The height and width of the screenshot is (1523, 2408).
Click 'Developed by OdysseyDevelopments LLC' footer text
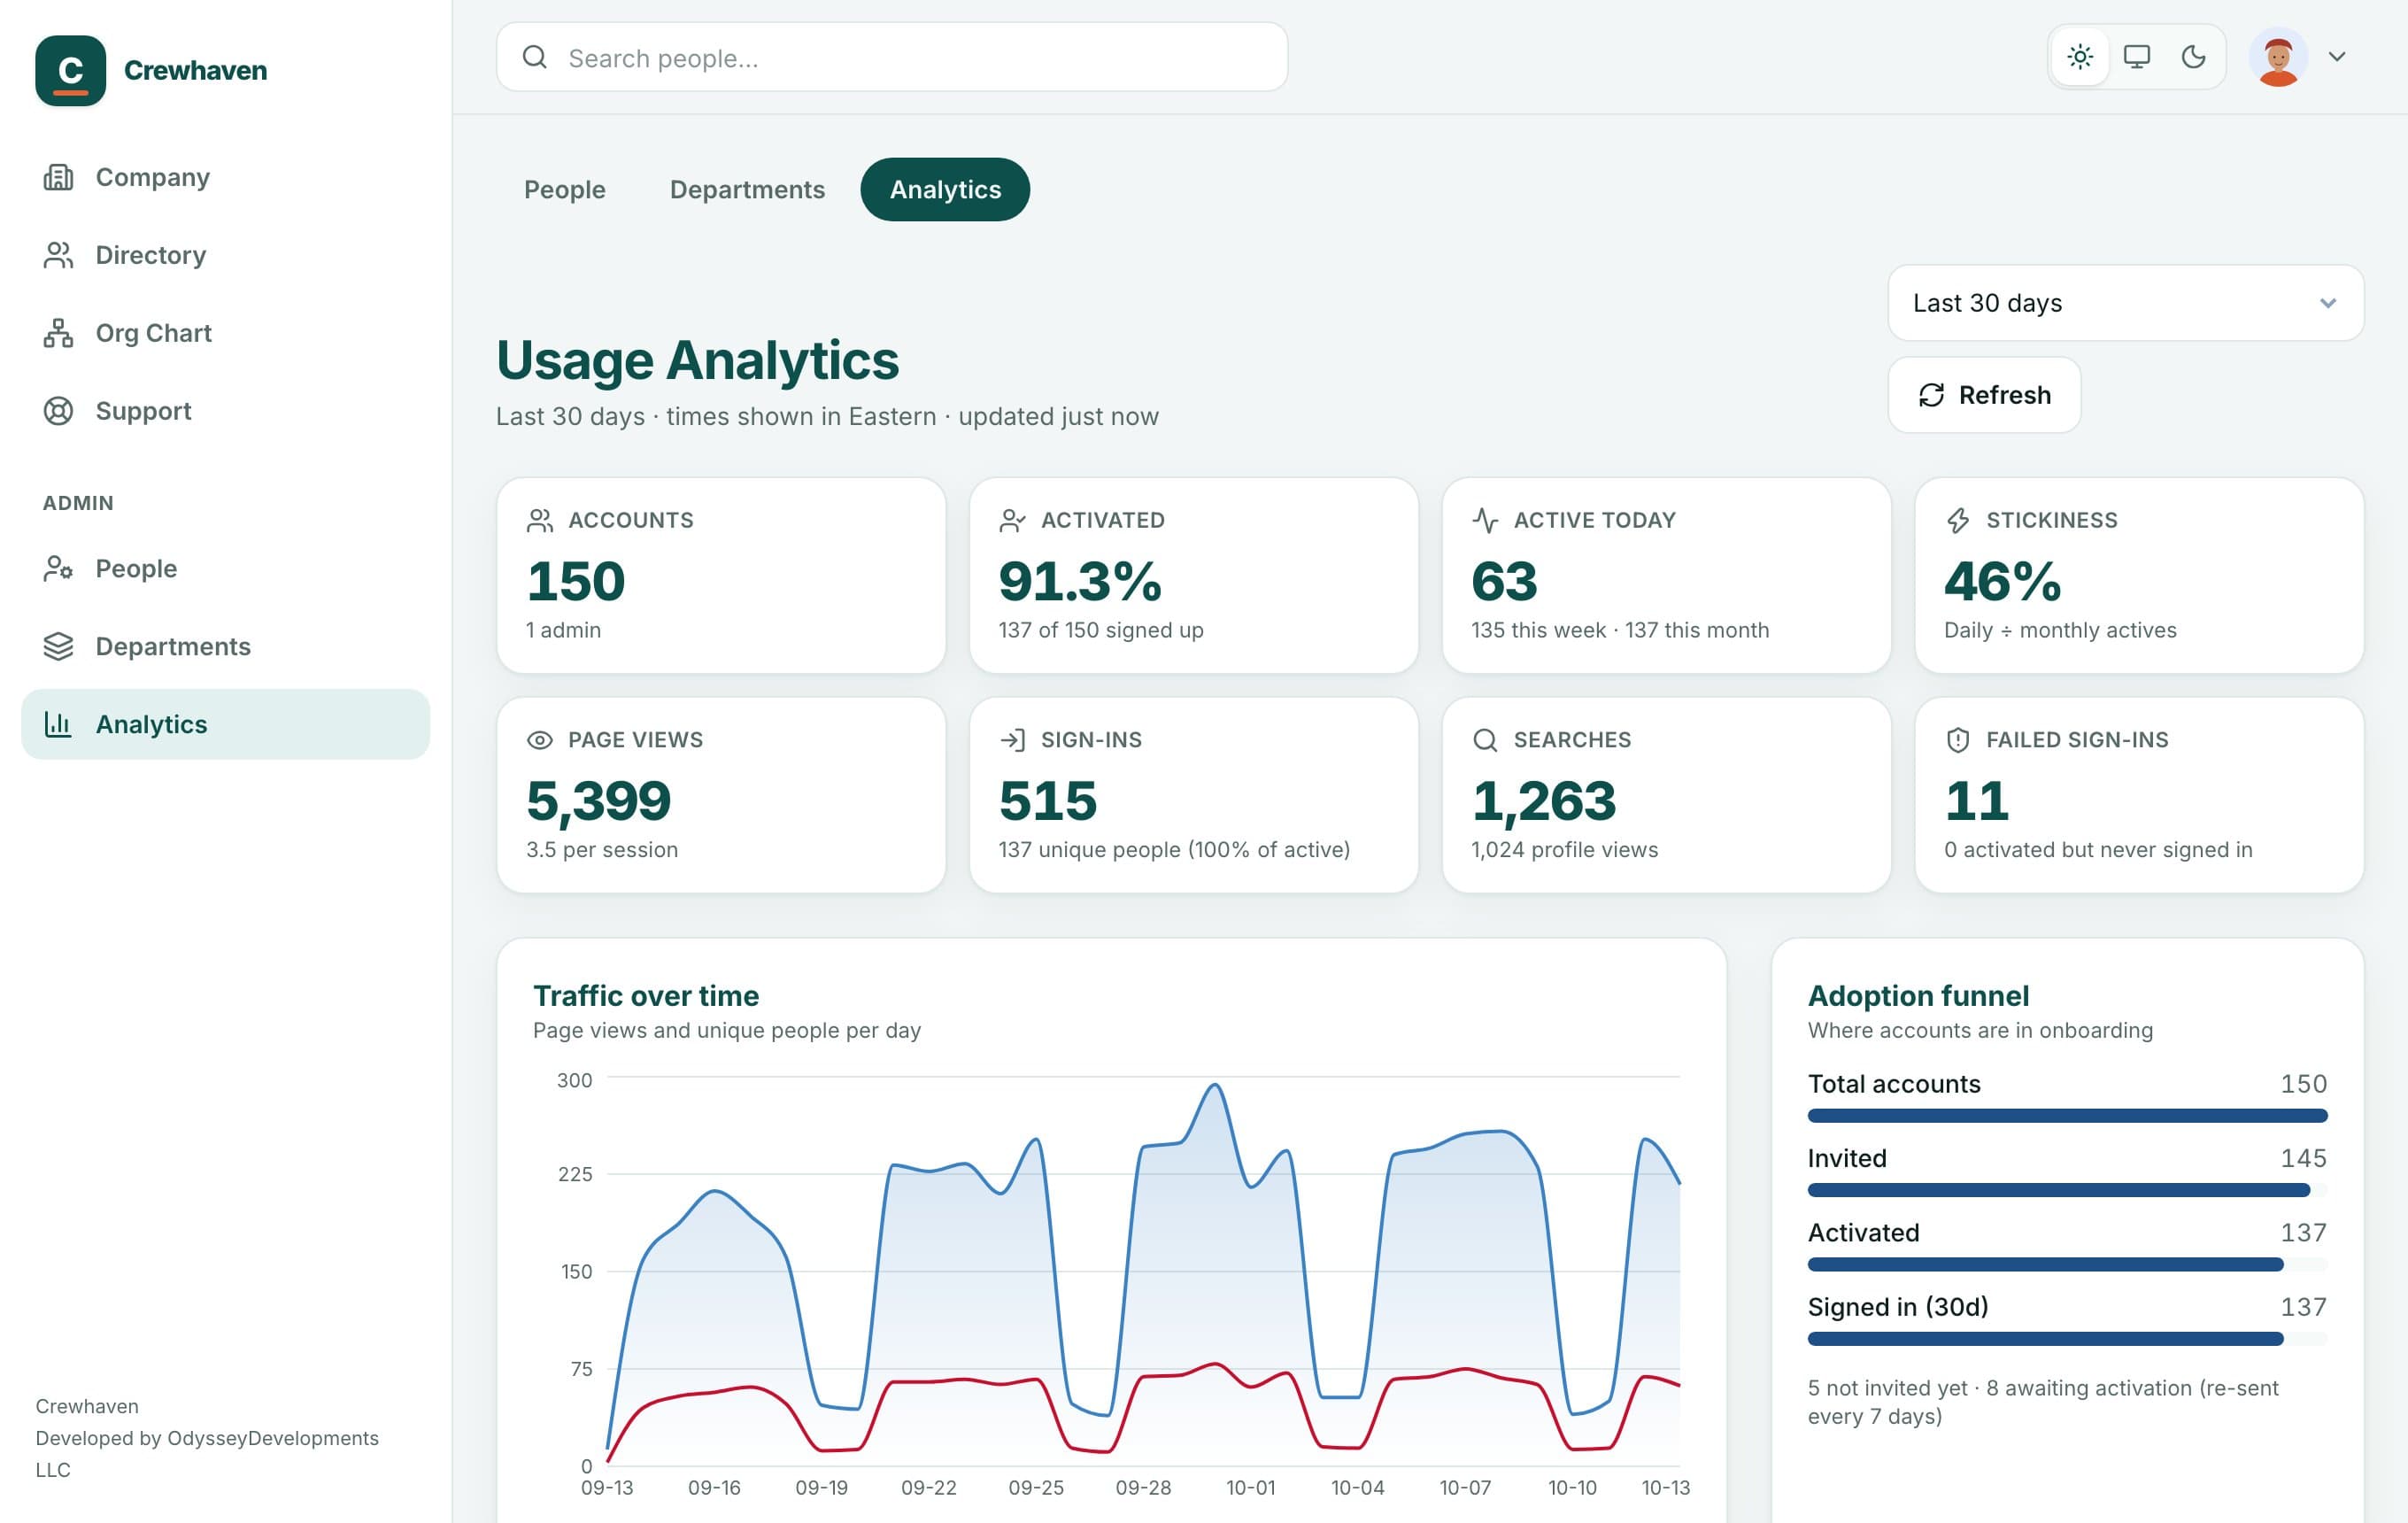tap(207, 1454)
